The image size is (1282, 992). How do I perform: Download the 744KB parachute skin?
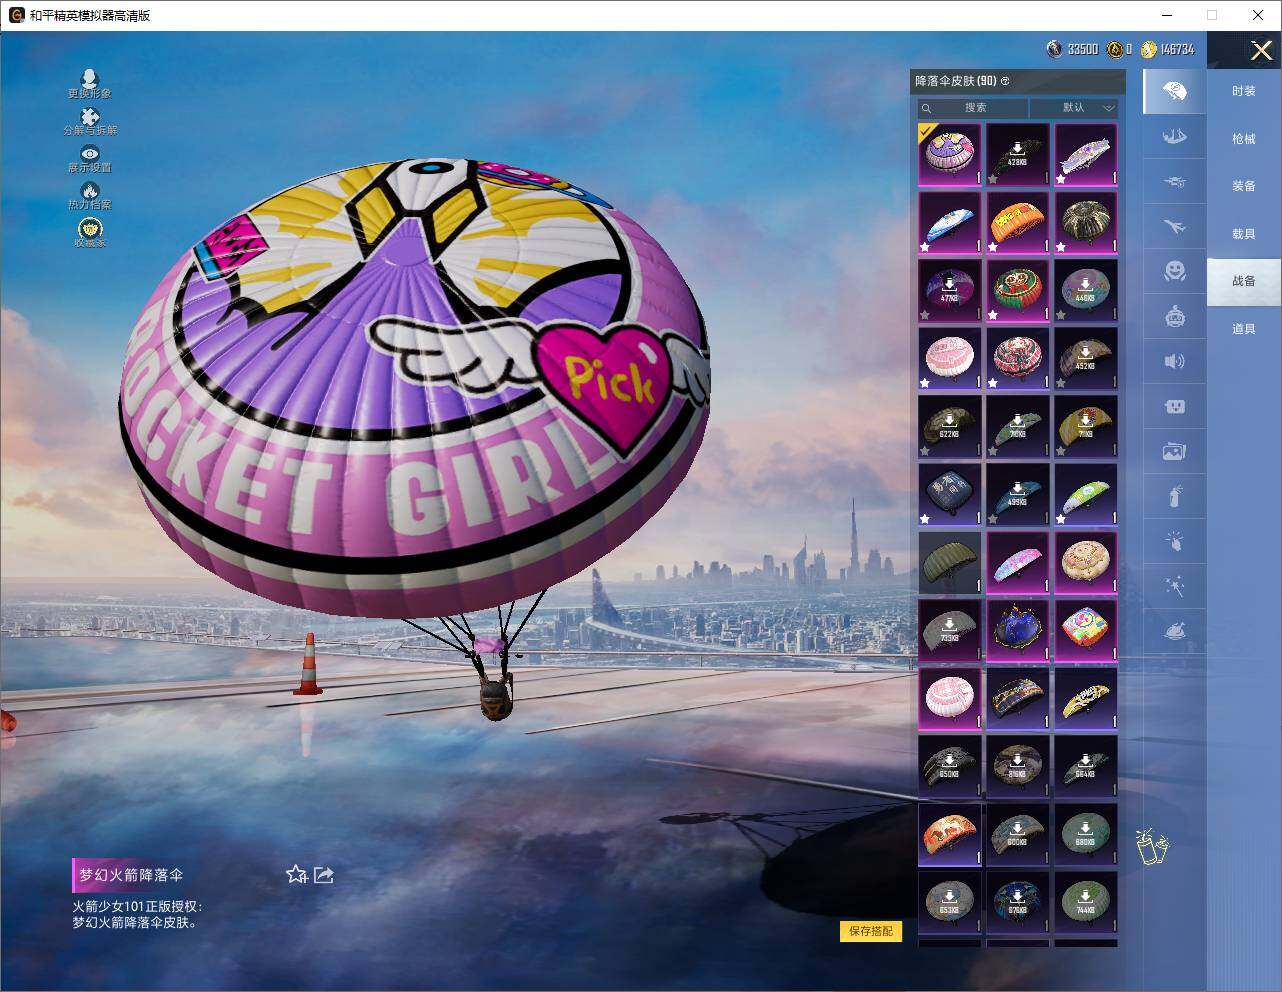pyautogui.click(x=1086, y=902)
